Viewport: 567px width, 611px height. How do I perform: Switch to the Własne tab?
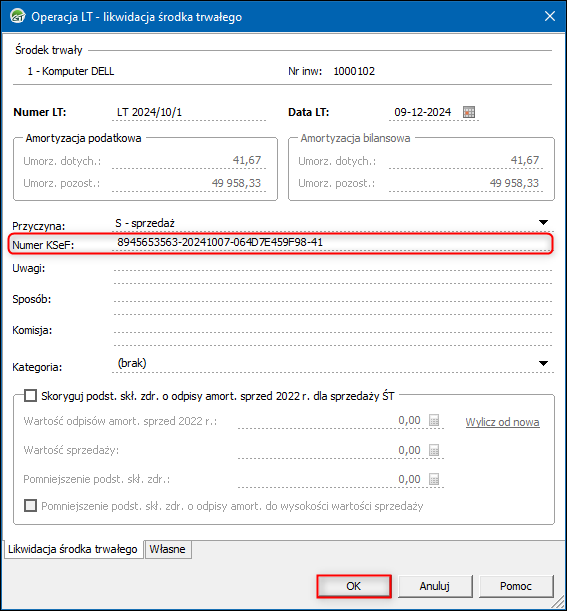point(168,549)
